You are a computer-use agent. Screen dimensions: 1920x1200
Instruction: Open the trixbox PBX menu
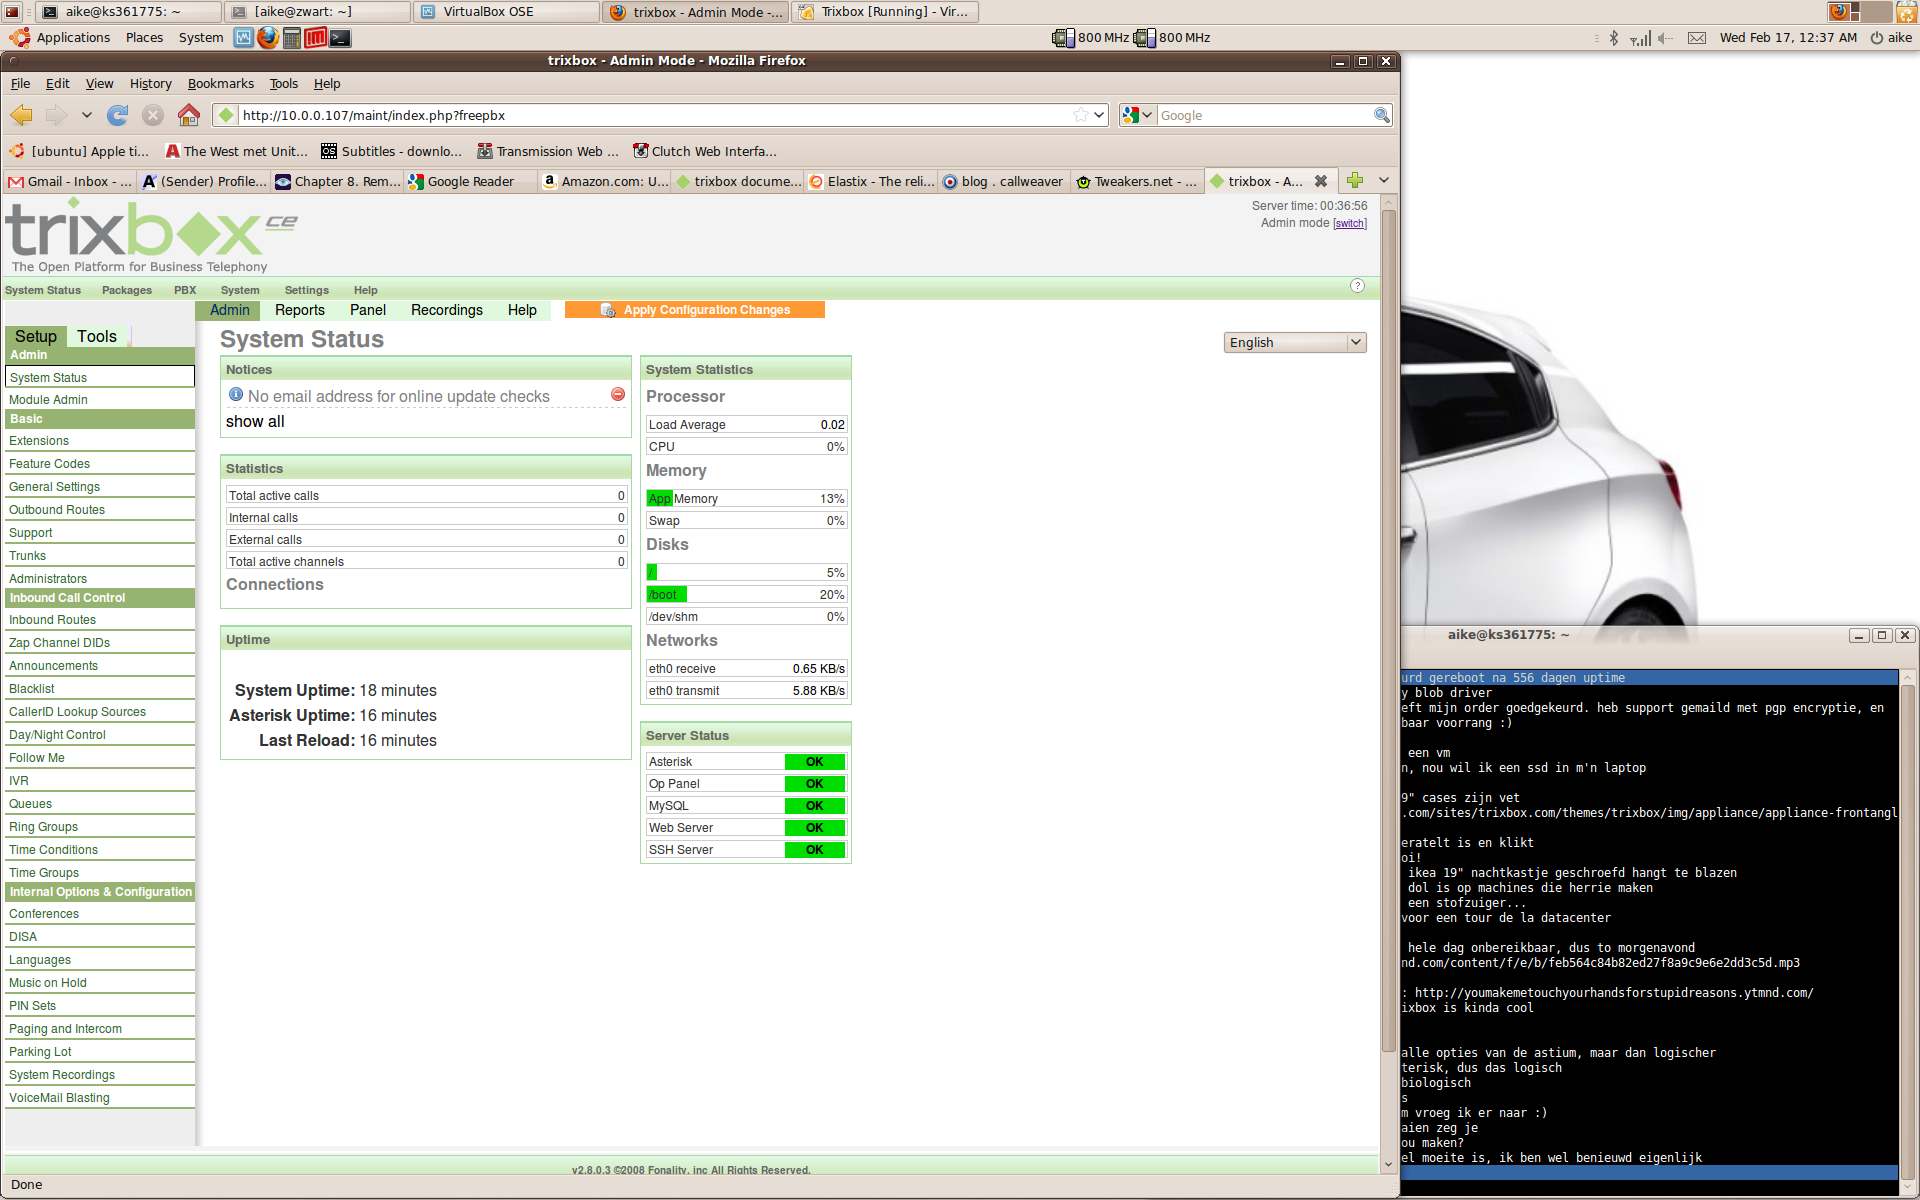coord(185,290)
